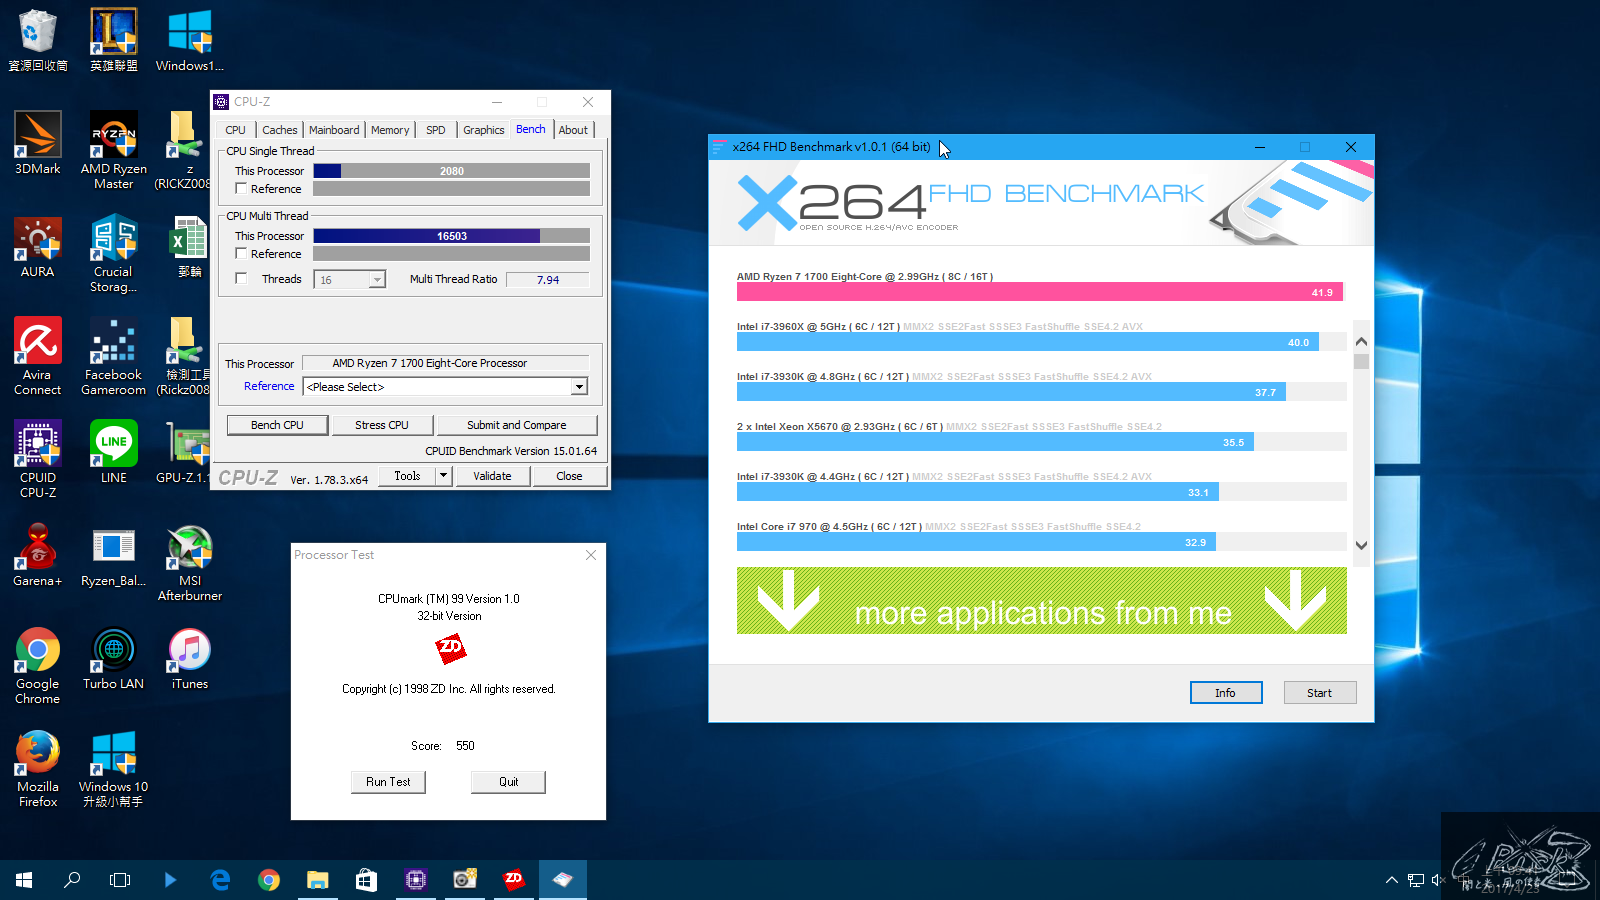The width and height of the screenshot is (1600, 900).
Task: Enable Reference checkbox under CPU Multi Thread
Action: click(241, 254)
